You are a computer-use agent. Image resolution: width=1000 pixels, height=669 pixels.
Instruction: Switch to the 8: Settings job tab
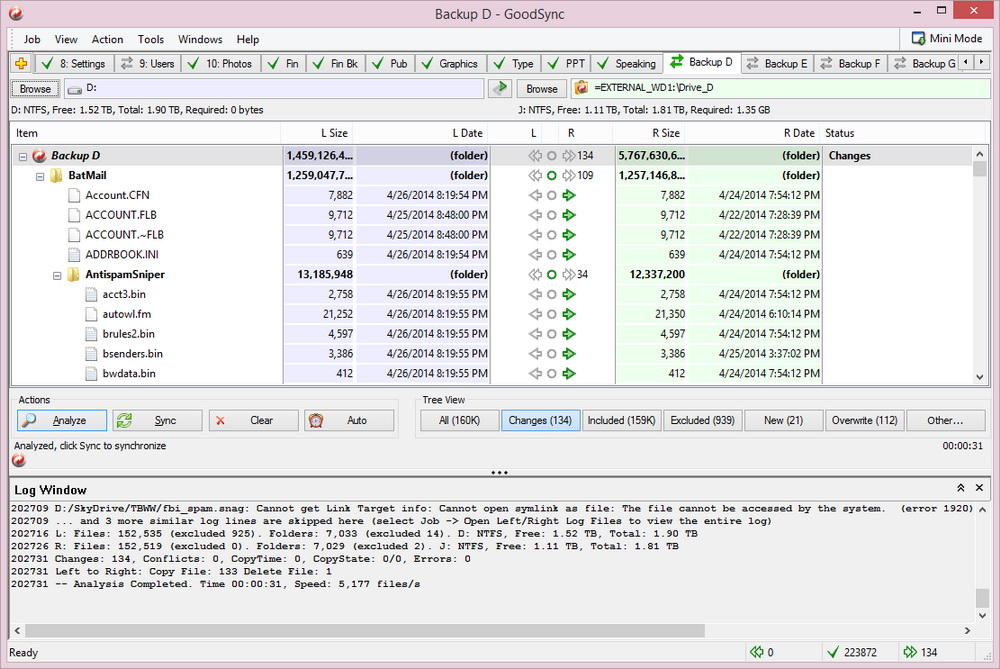(73, 64)
